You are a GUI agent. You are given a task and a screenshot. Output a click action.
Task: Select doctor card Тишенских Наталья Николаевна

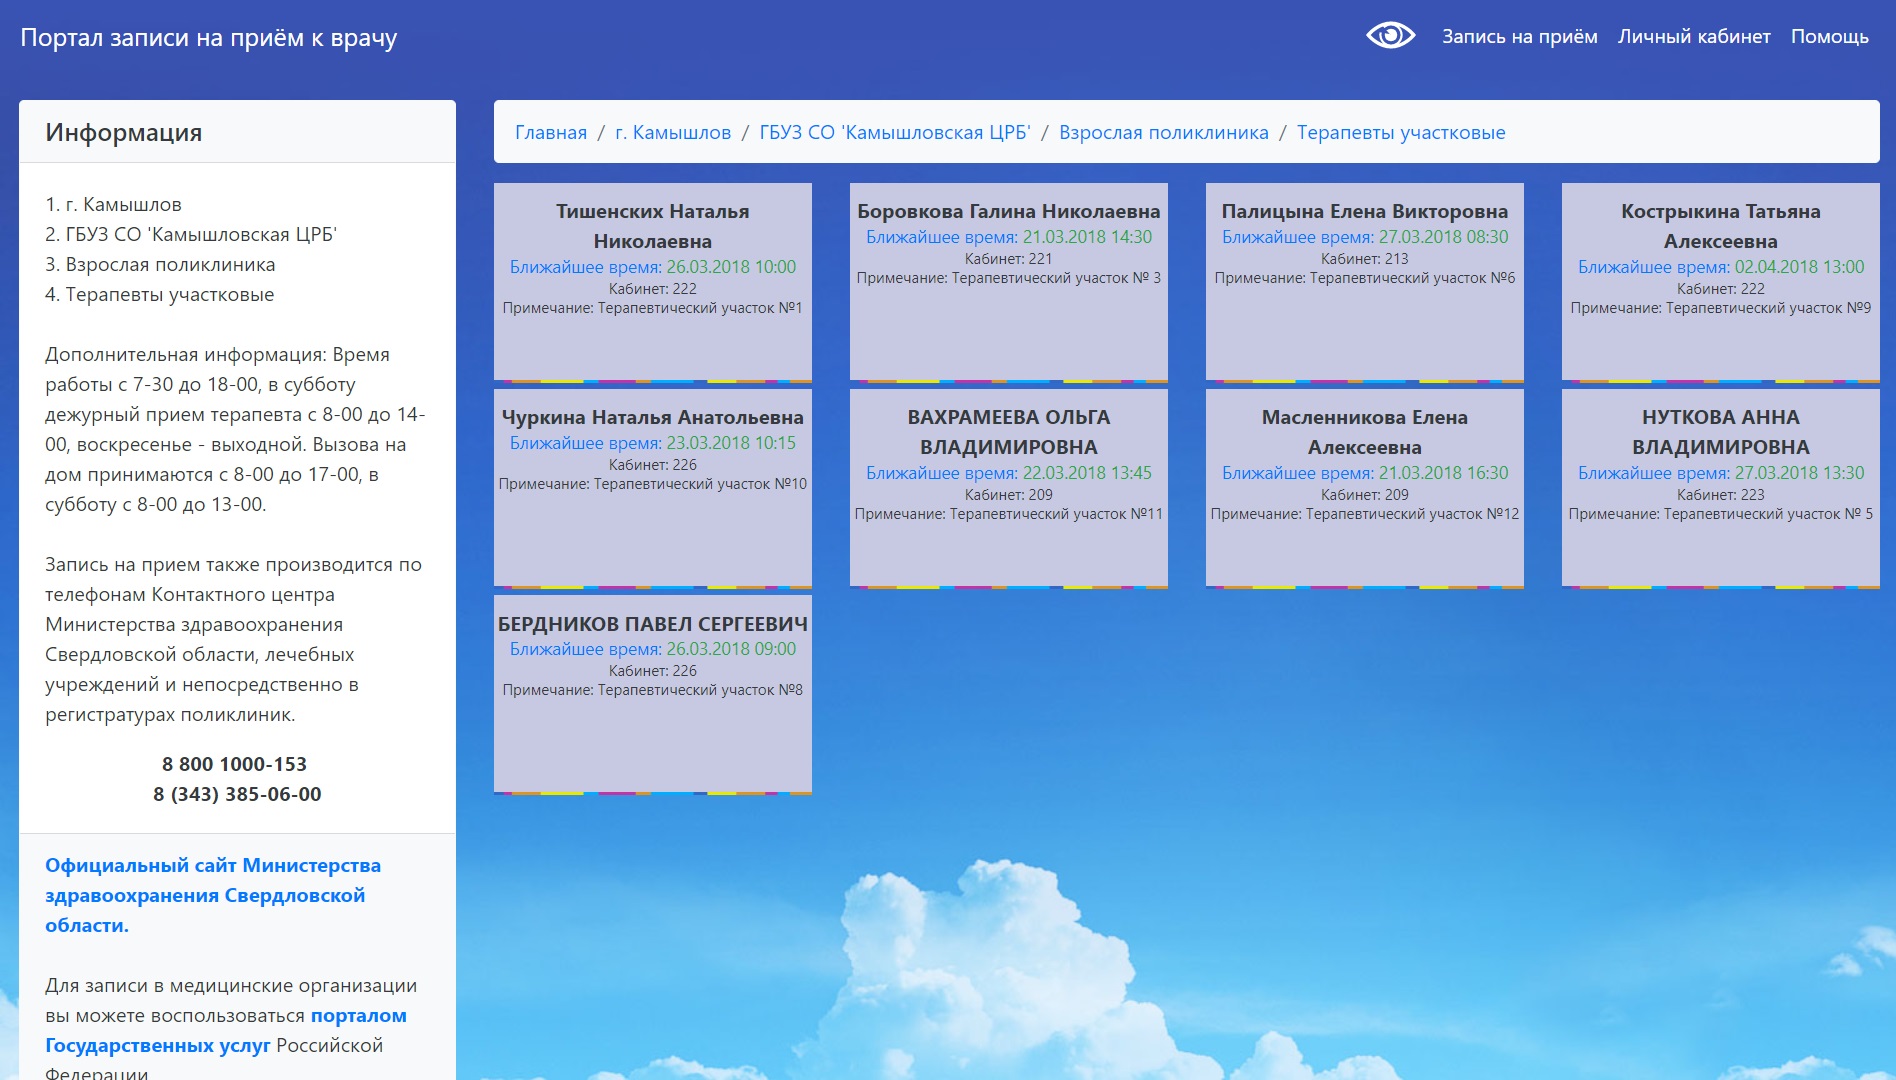click(653, 281)
